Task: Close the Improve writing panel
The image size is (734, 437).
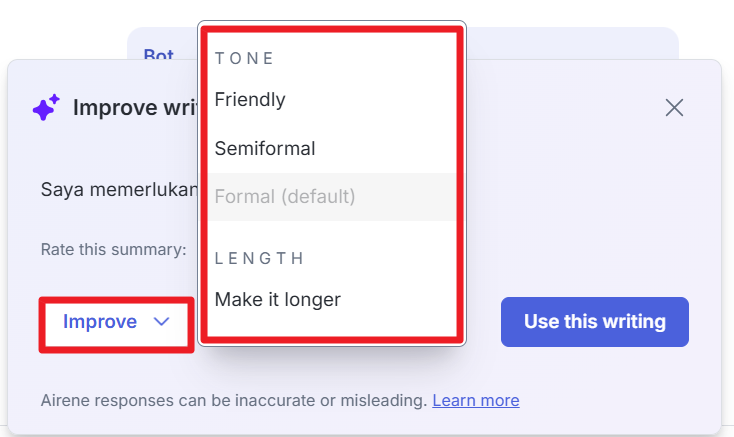Action: tap(674, 108)
